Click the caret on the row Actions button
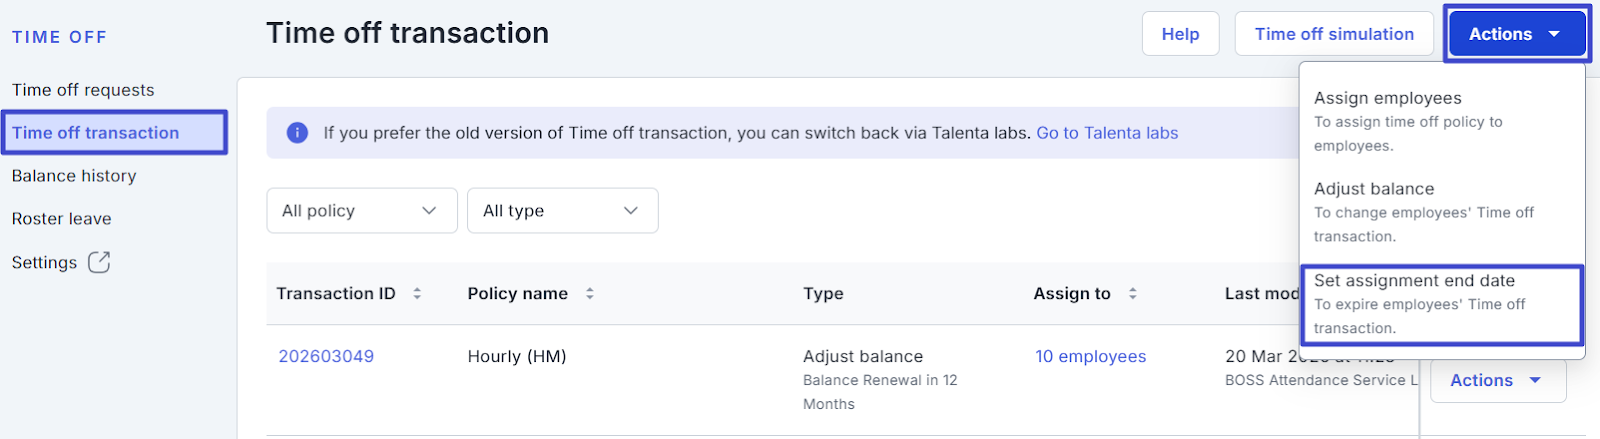The height and width of the screenshot is (439, 1600). pos(1535,380)
